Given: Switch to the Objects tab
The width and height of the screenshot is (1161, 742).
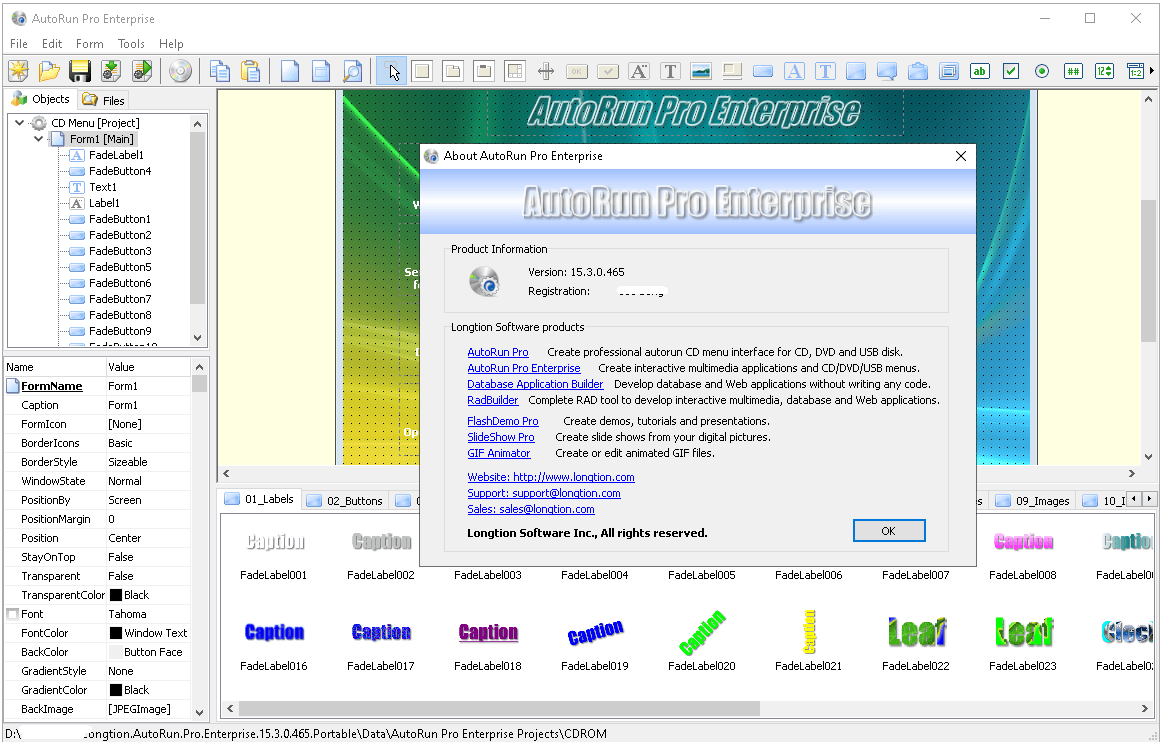Looking at the screenshot, I should click(x=41, y=98).
